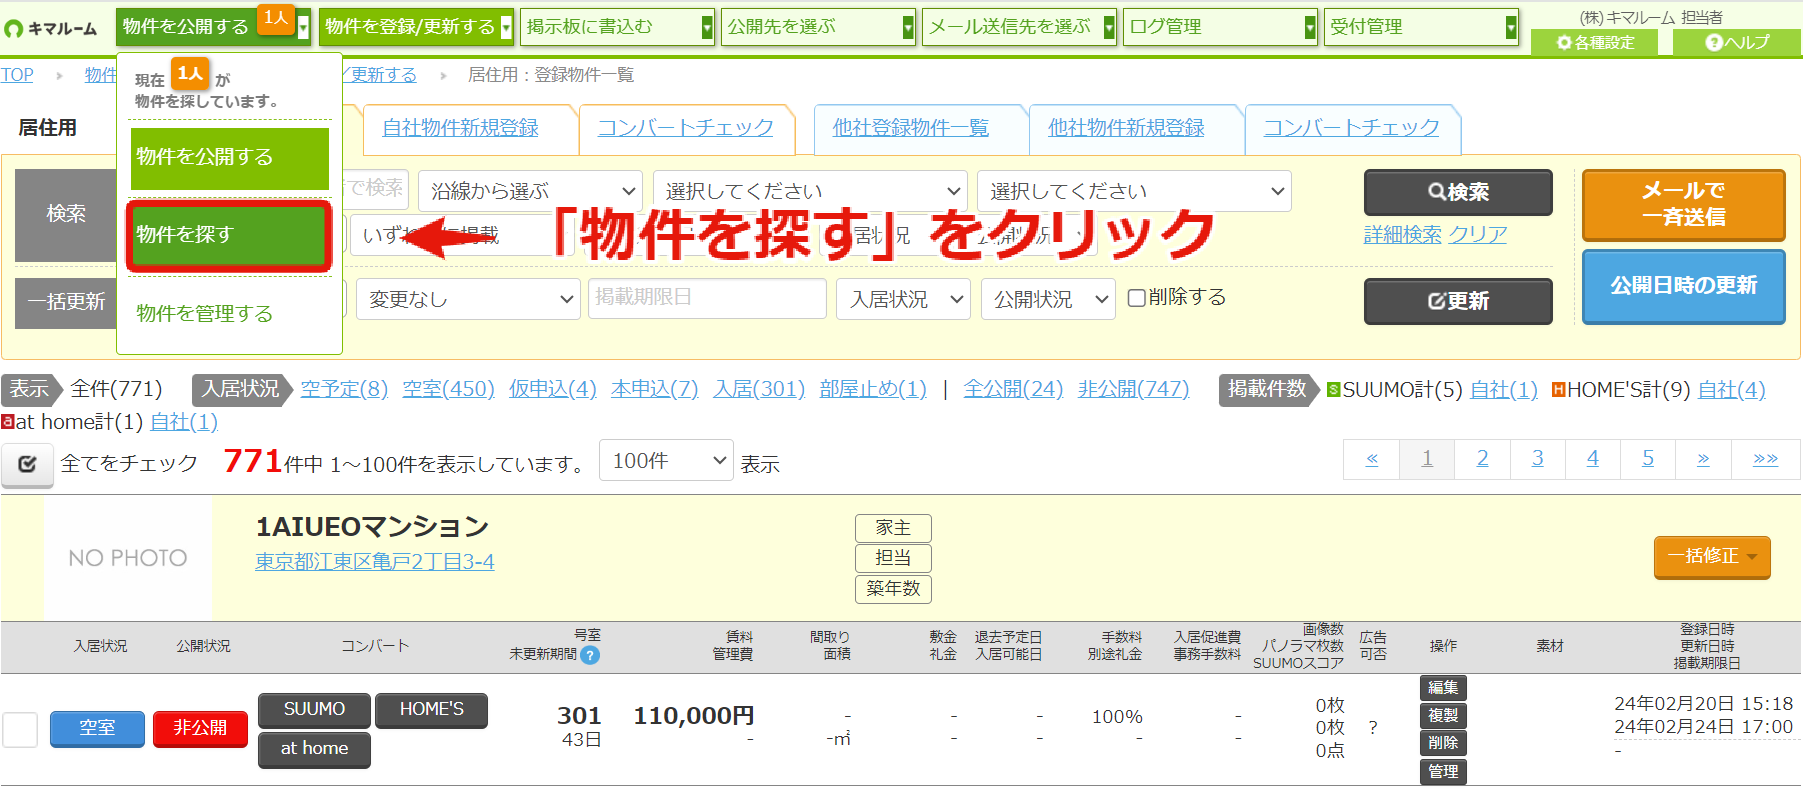
Task: Filter by 空予定(8)
Action: [344, 389]
